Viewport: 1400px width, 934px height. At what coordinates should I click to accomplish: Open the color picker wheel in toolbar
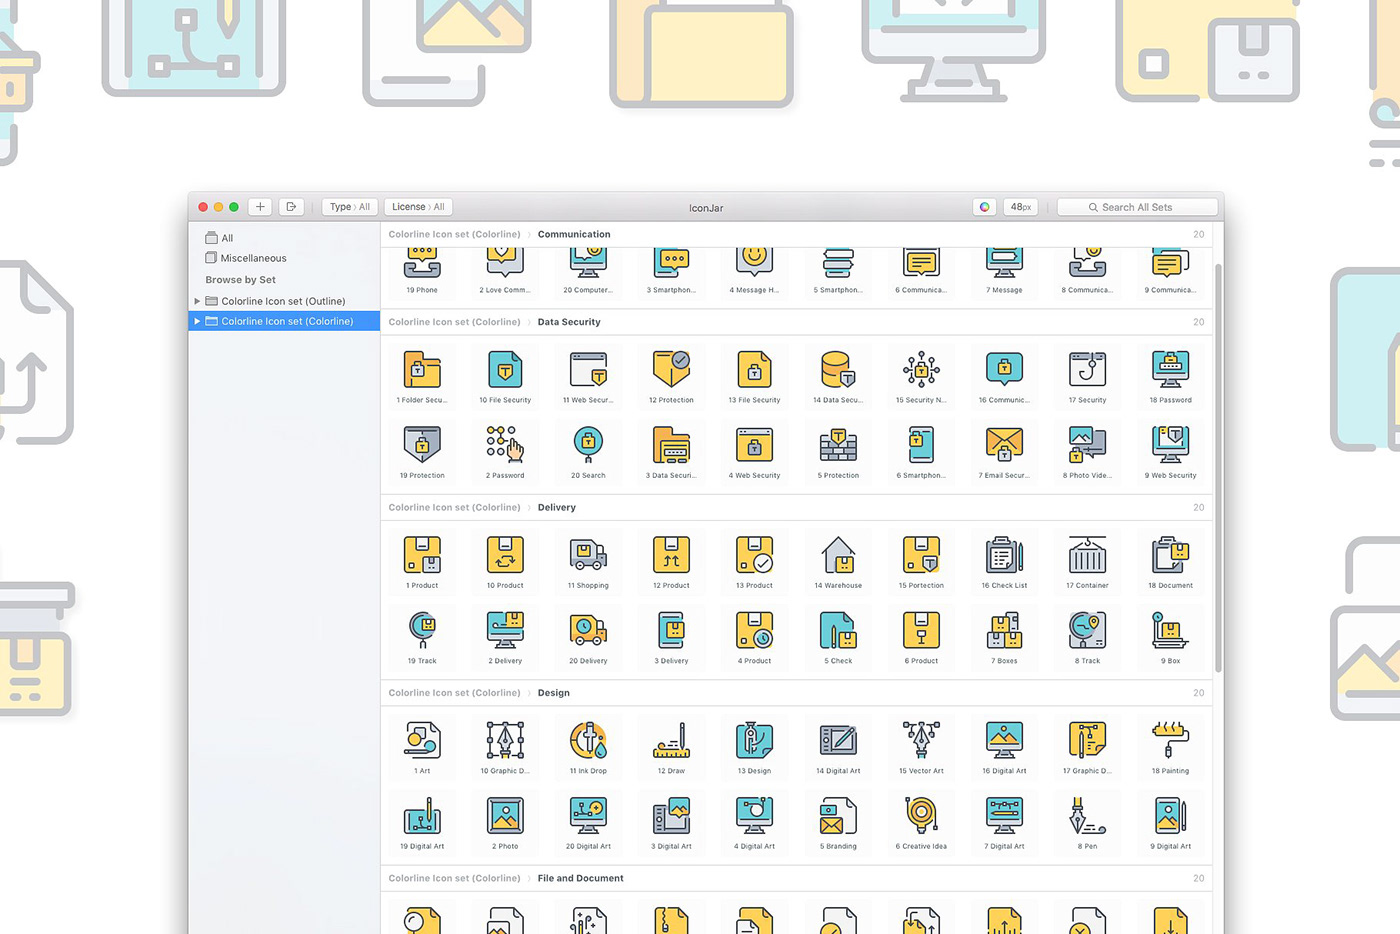pos(985,207)
